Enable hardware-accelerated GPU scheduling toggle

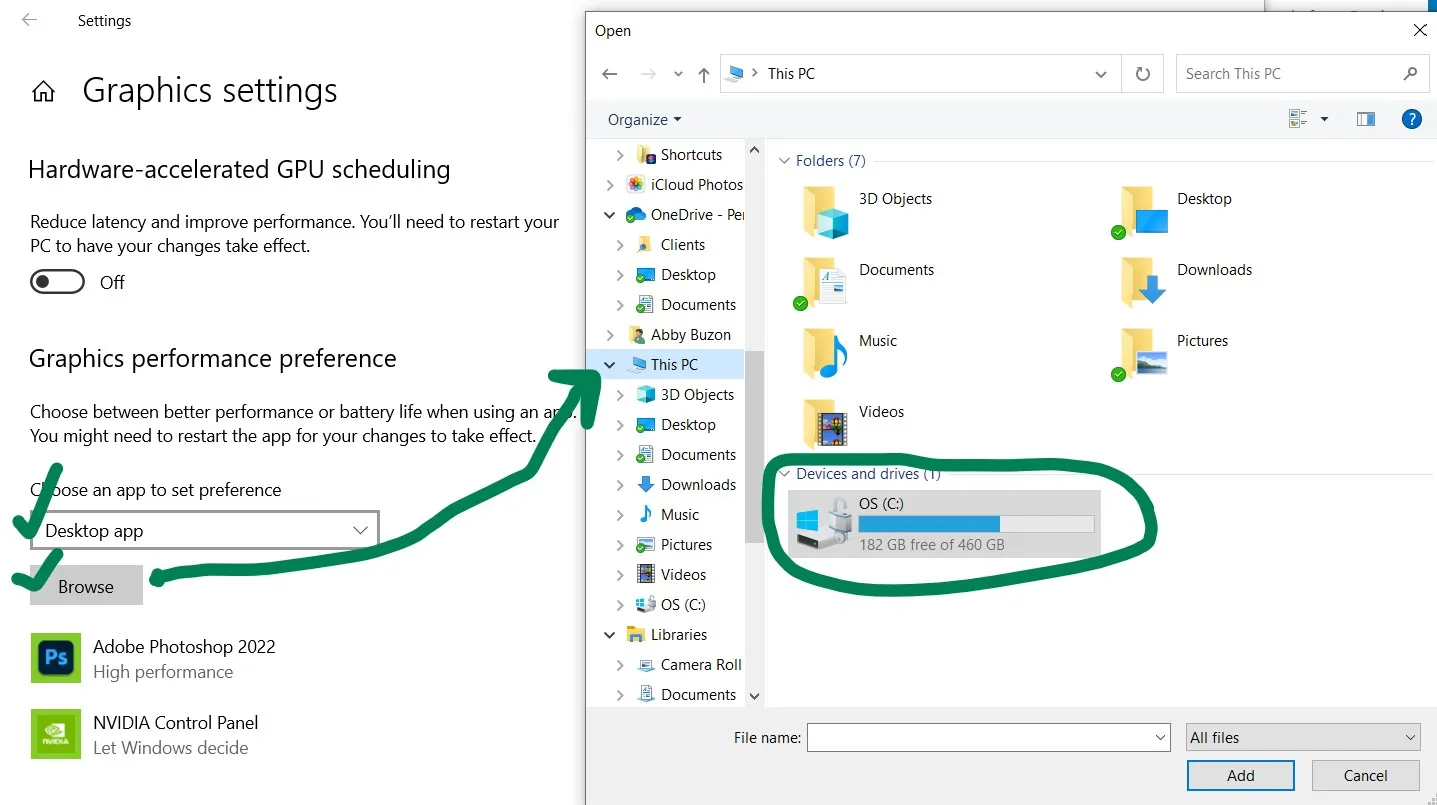(x=57, y=281)
